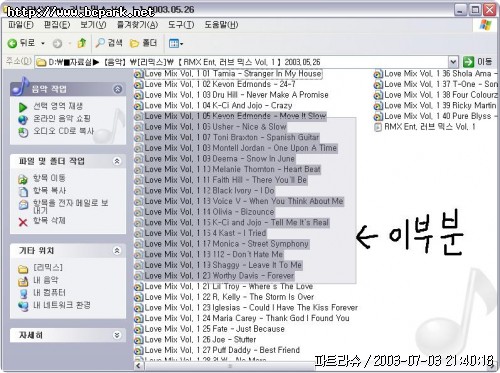Open the 즐겨찾기(A) menu

pyautogui.click(x=137, y=25)
